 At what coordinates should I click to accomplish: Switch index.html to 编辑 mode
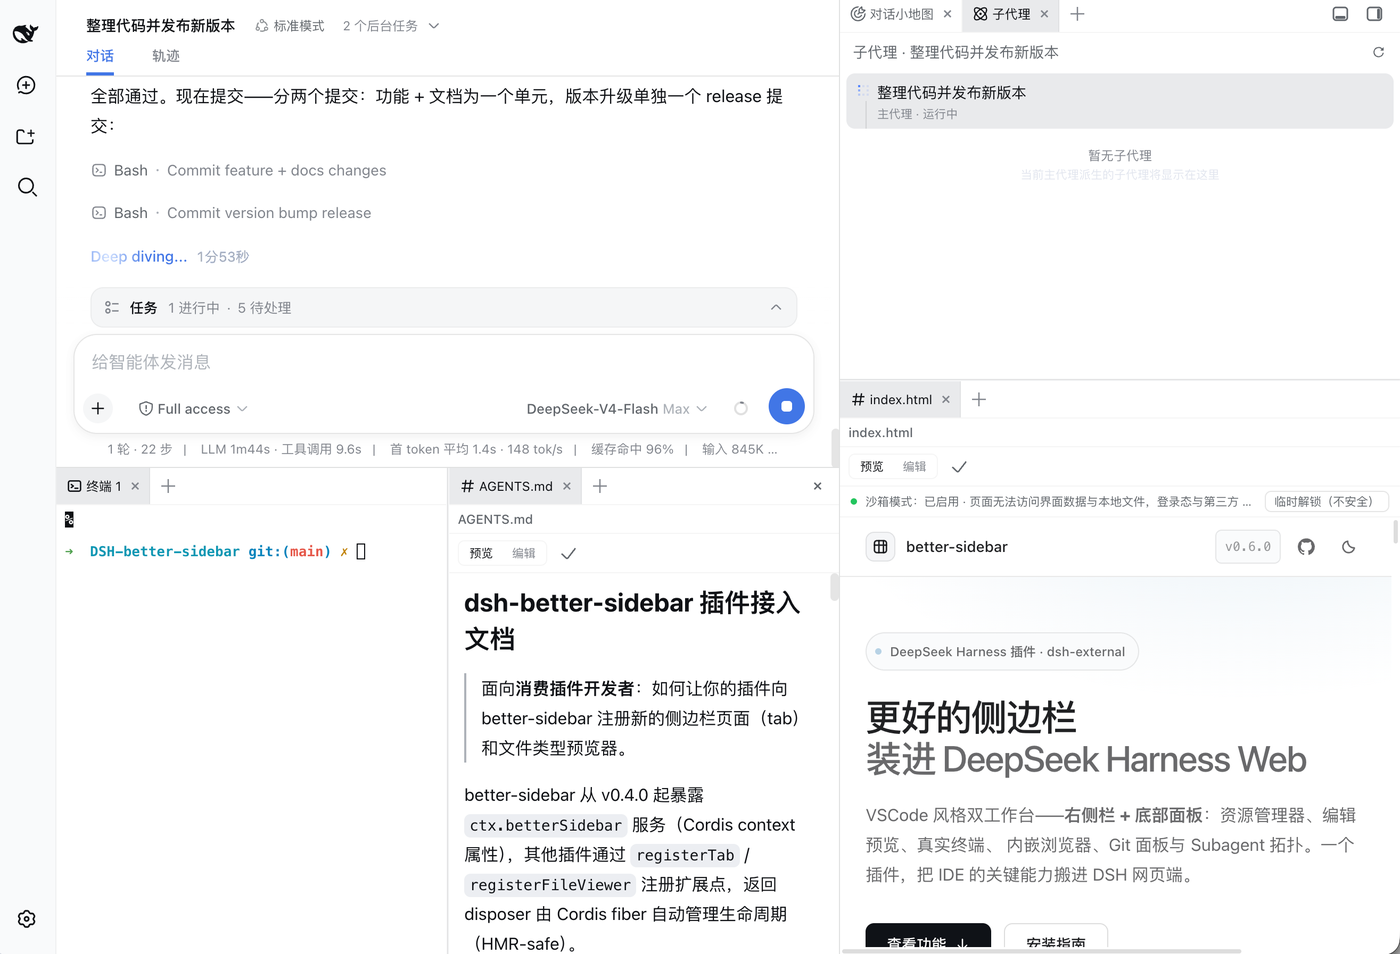point(915,466)
